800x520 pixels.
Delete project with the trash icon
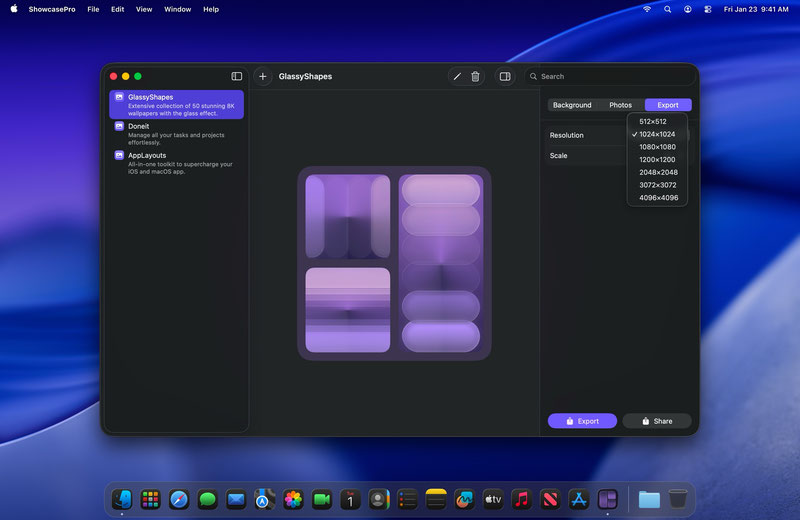tap(475, 76)
